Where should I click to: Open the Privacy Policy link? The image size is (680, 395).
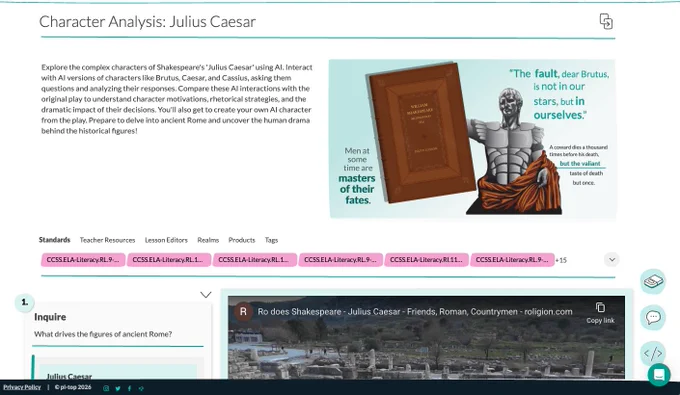click(22, 387)
